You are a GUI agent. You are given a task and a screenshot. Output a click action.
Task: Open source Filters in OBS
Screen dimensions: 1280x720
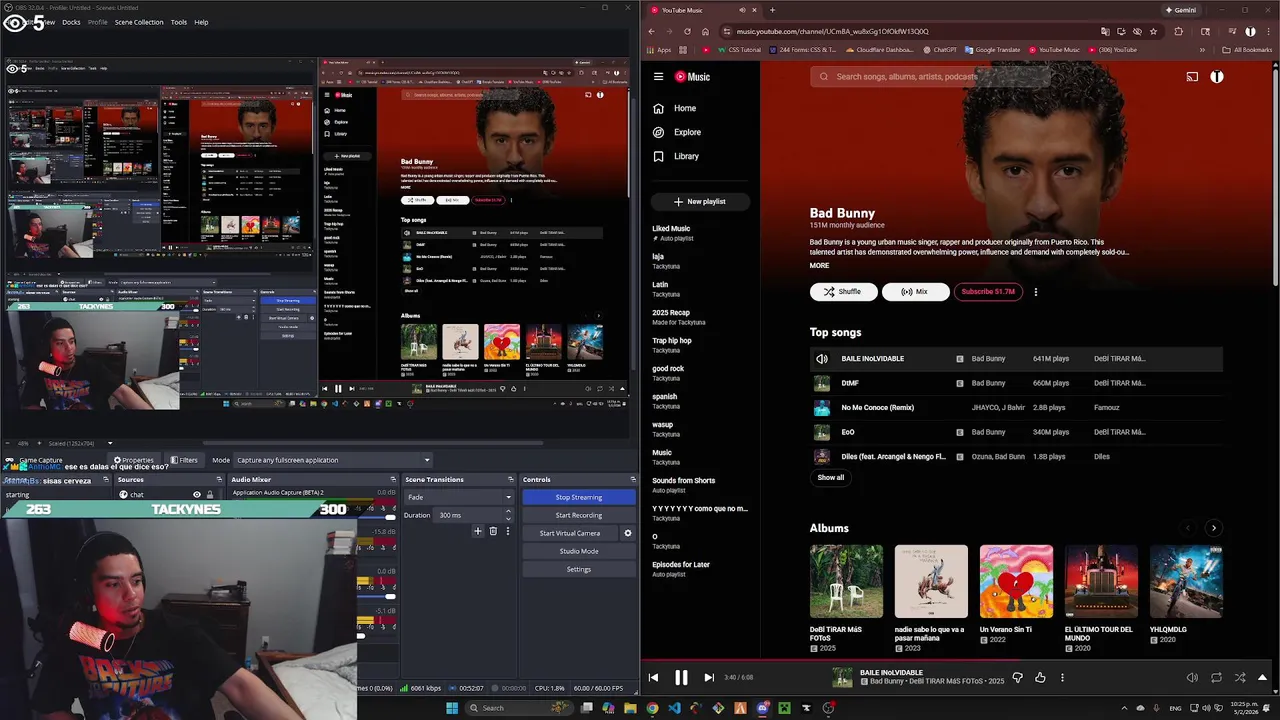pyautogui.click(x=185, y=460)
